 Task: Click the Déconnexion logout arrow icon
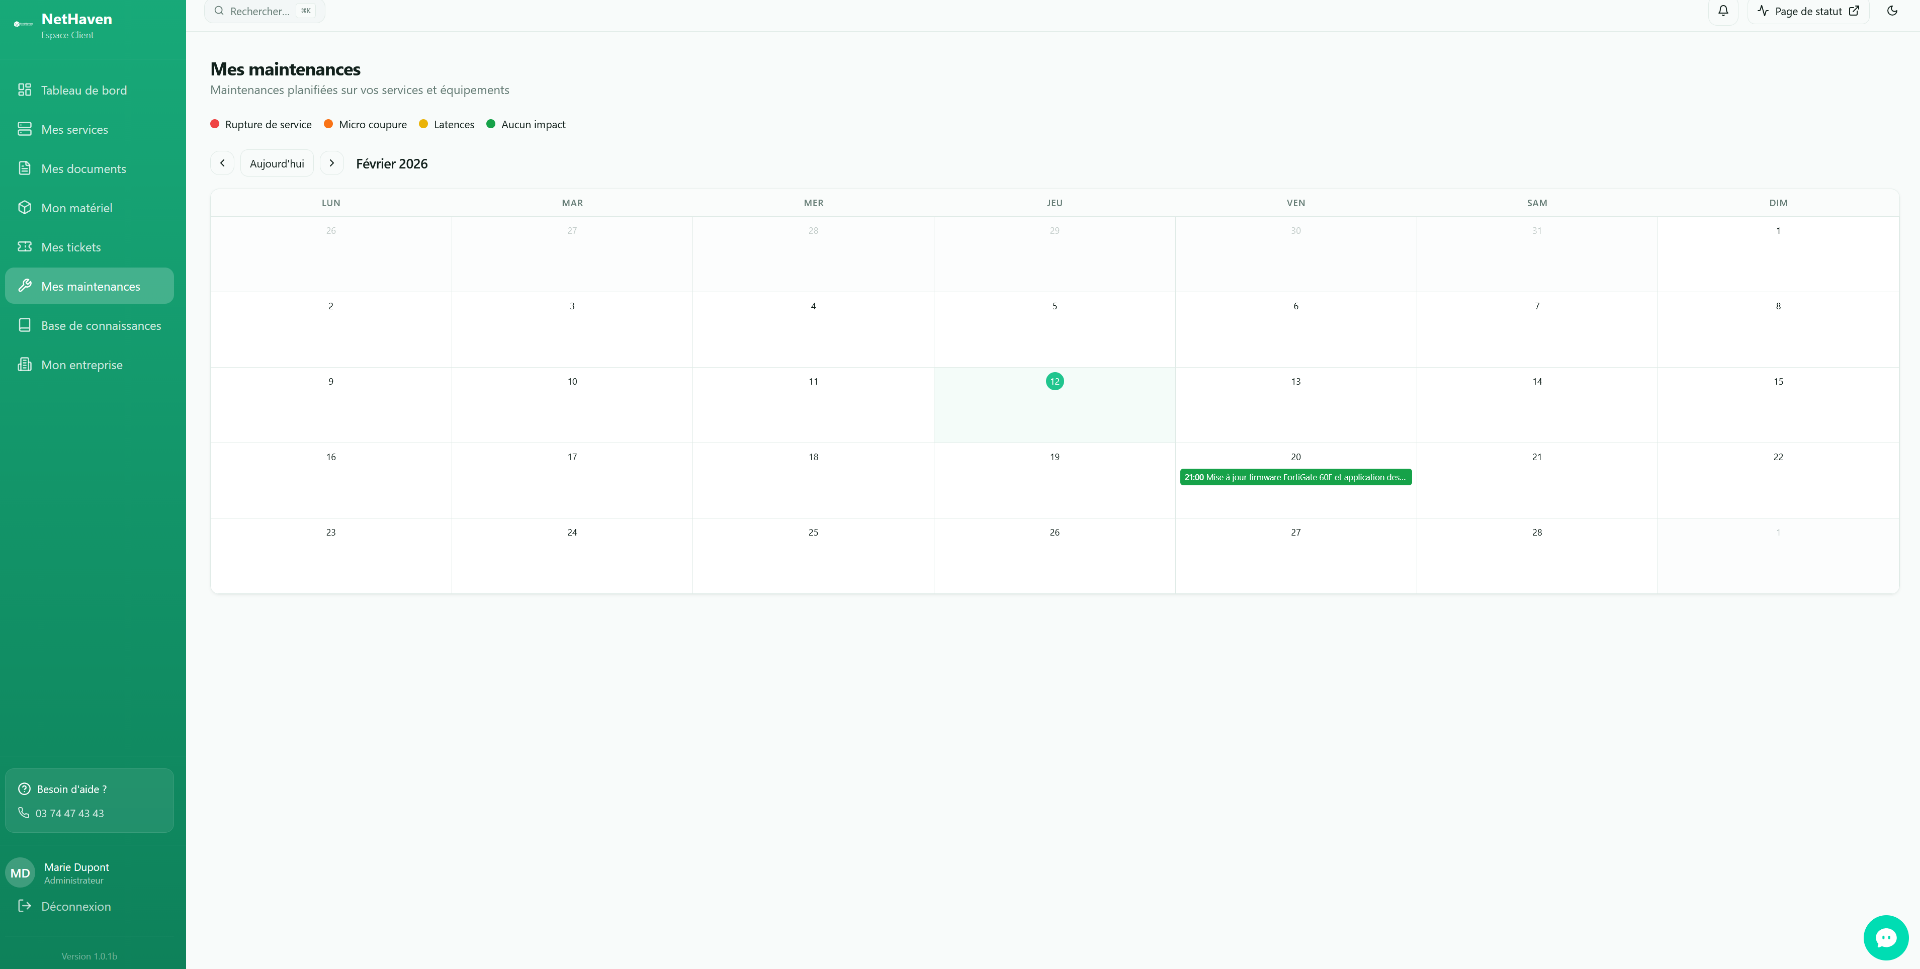point(25,906)
